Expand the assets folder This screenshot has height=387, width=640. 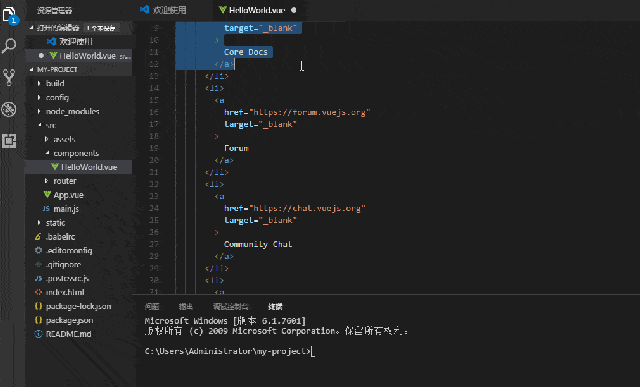click(x=64, y=139)
